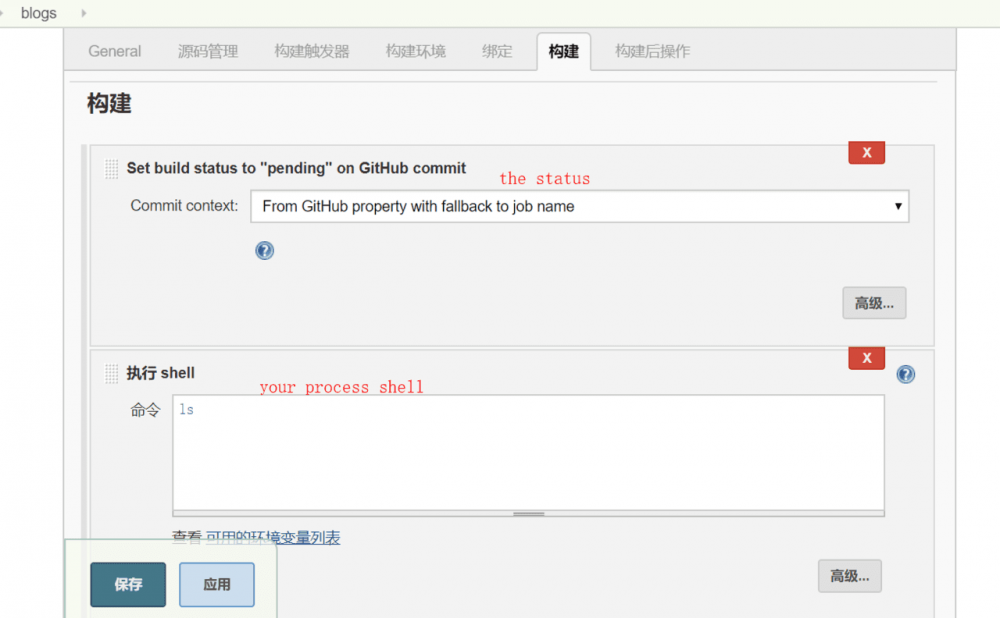
Task: Click the 应用 button
Action: pyautogui.click(x=216, y=584)
